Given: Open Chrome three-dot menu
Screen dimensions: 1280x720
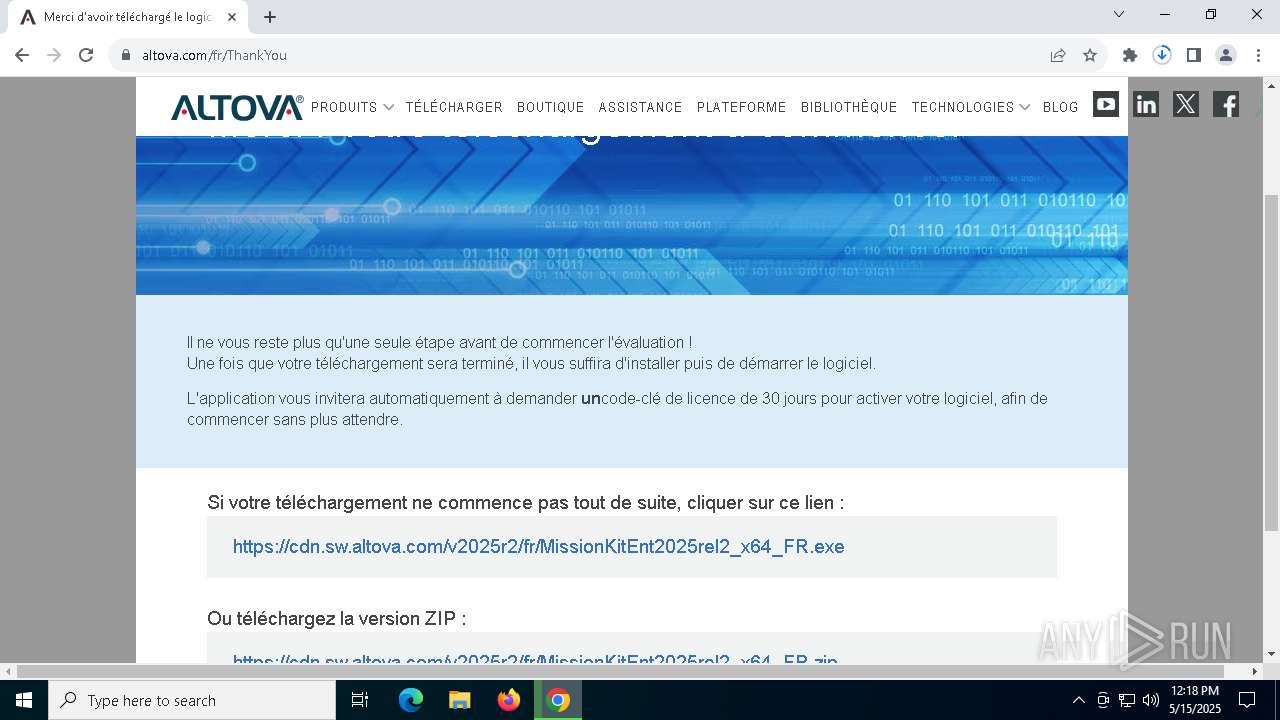Looking at the screenshot, I should click(x=1258, y=55).
